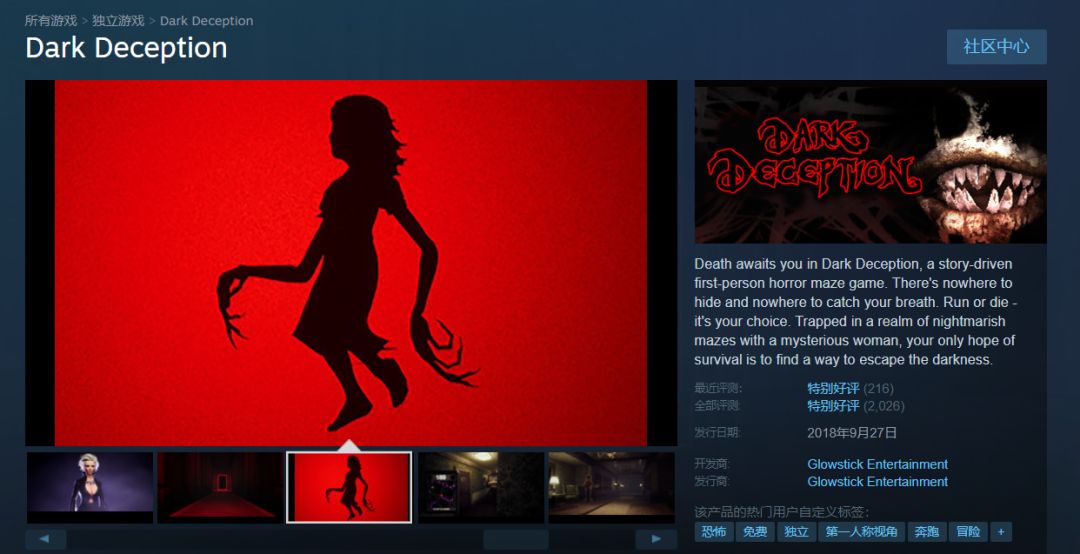Open publisher Glowstick Entertainment link
This screenshot has width=1080, height=554.
point(878,482)
